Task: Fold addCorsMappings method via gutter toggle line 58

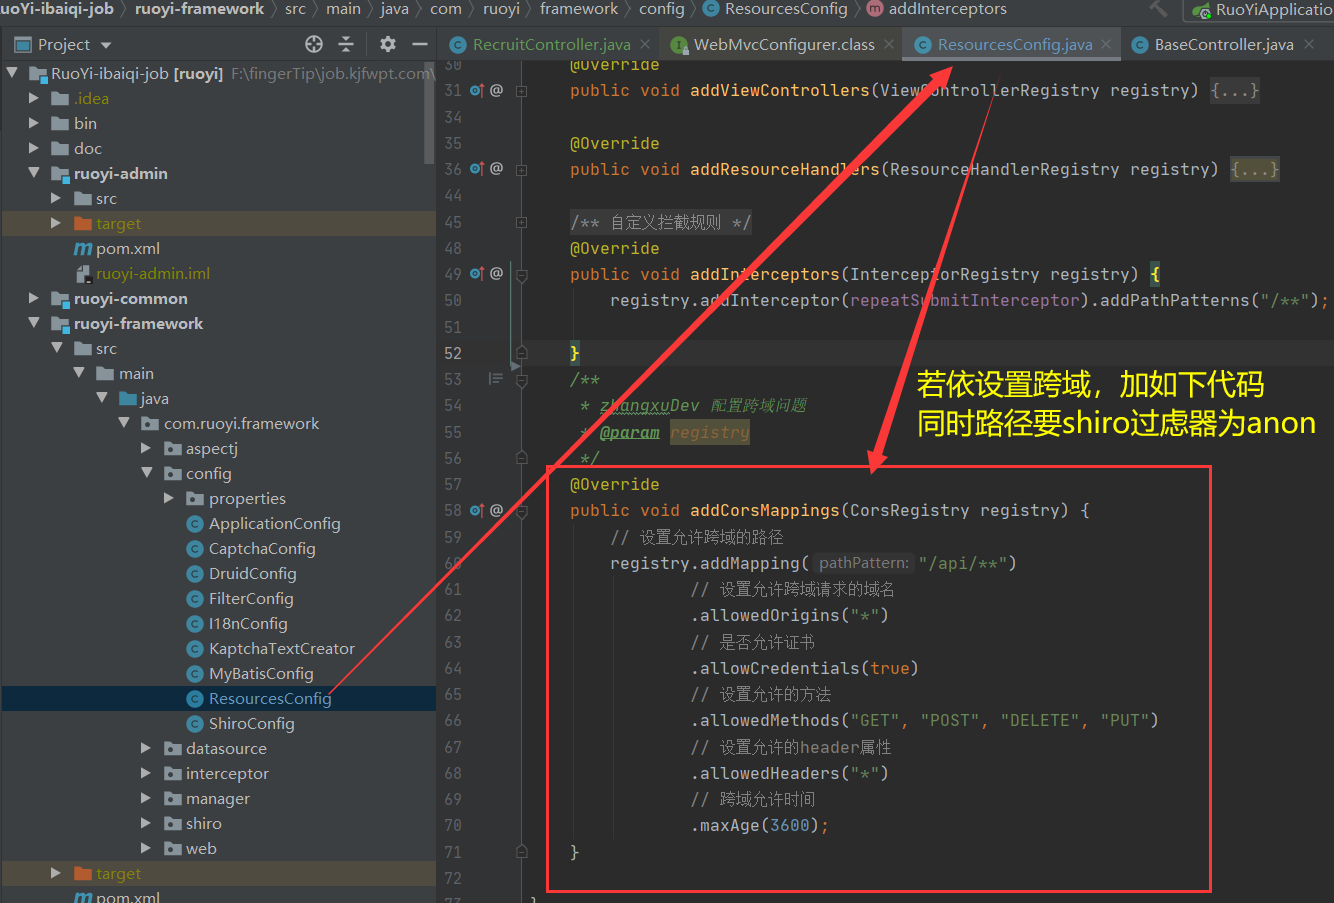Action: [522, 511]
